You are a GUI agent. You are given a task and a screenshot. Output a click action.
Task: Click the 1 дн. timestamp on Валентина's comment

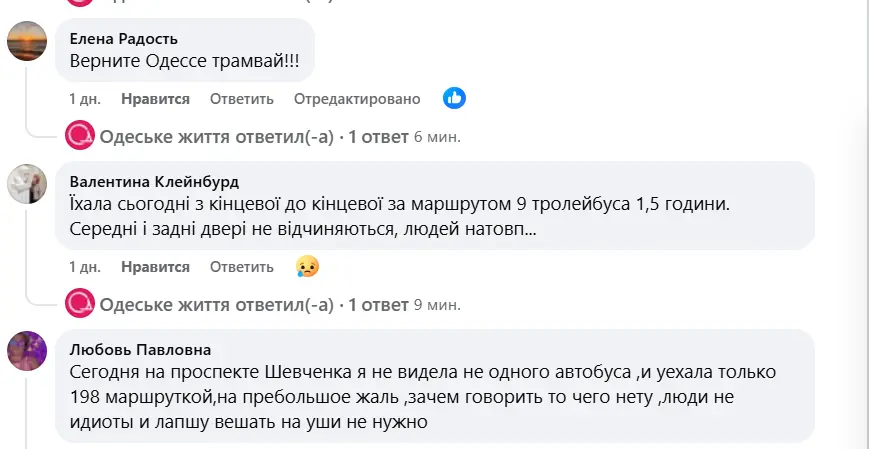[x=85, y=267]
